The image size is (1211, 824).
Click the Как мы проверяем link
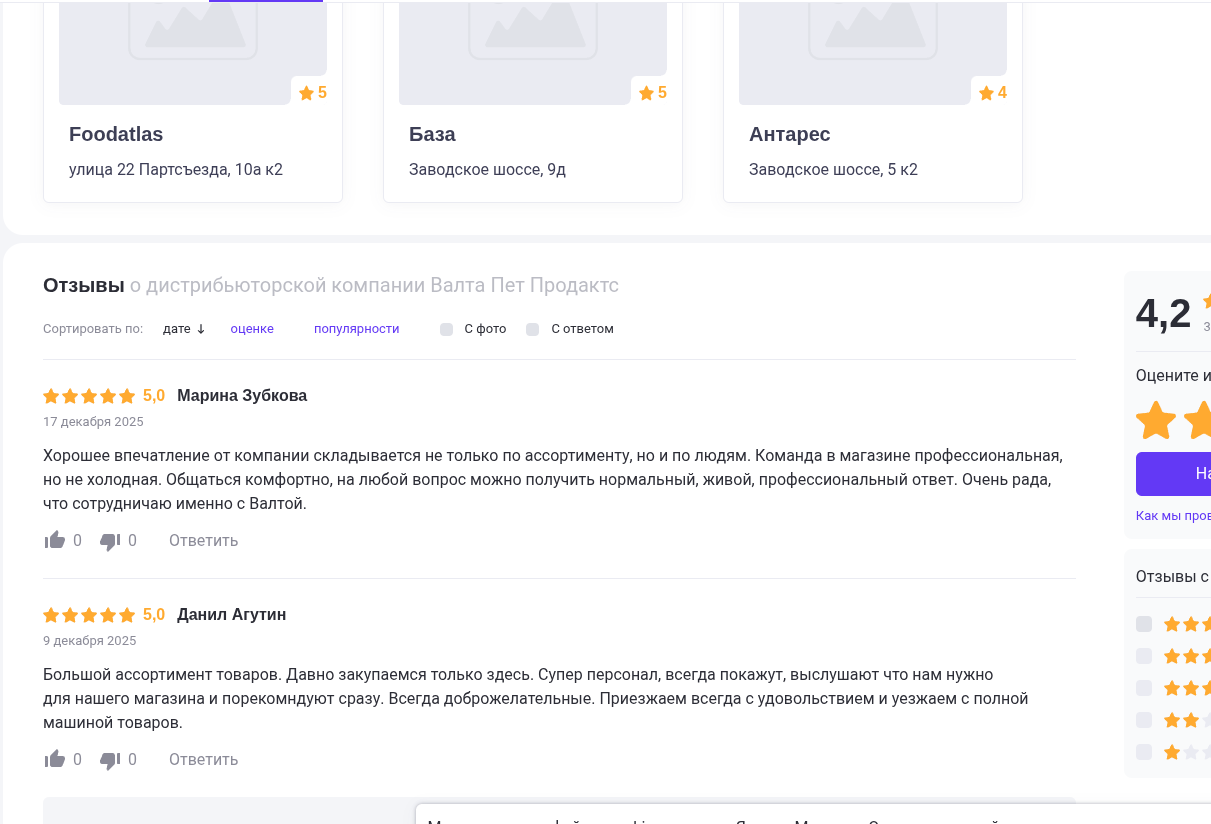[1173, 516]
